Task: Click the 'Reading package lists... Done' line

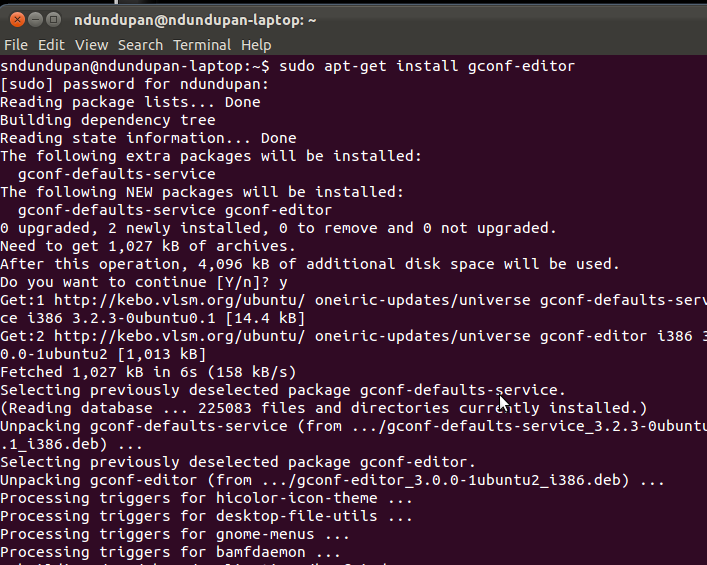Action: coord(130,102)
